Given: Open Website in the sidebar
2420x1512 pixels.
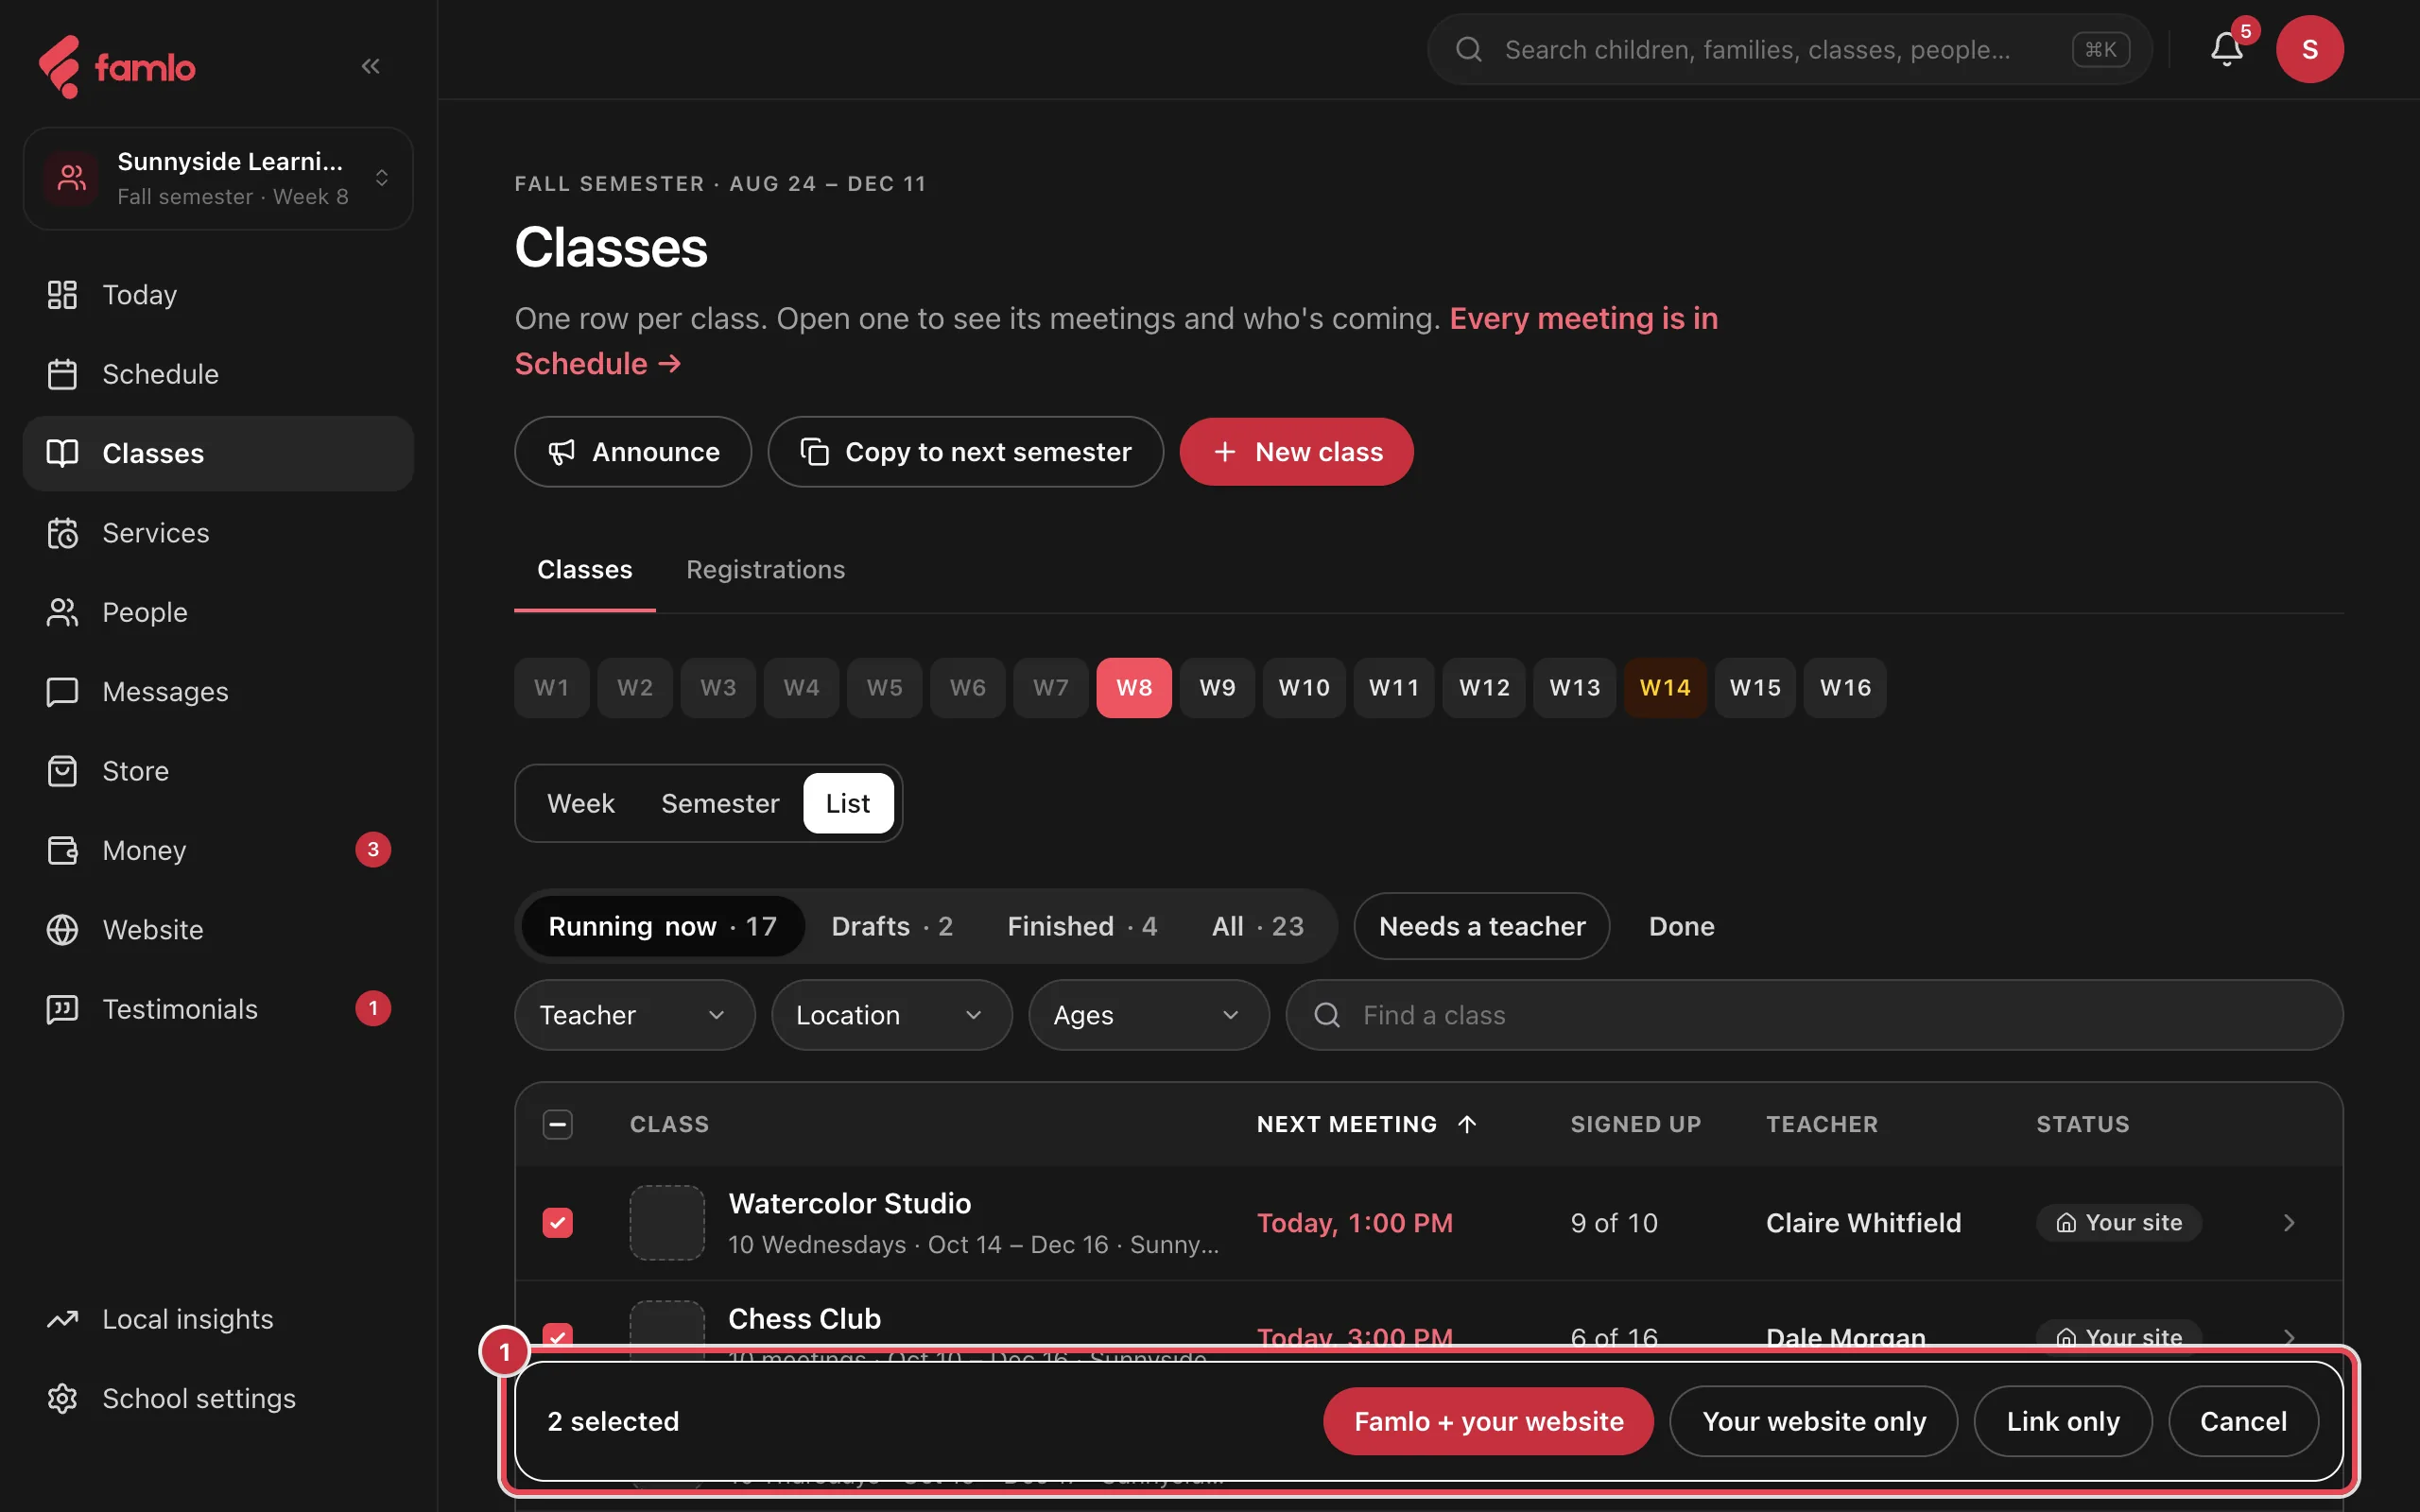Looking at the screenshot, I should 218,930.
